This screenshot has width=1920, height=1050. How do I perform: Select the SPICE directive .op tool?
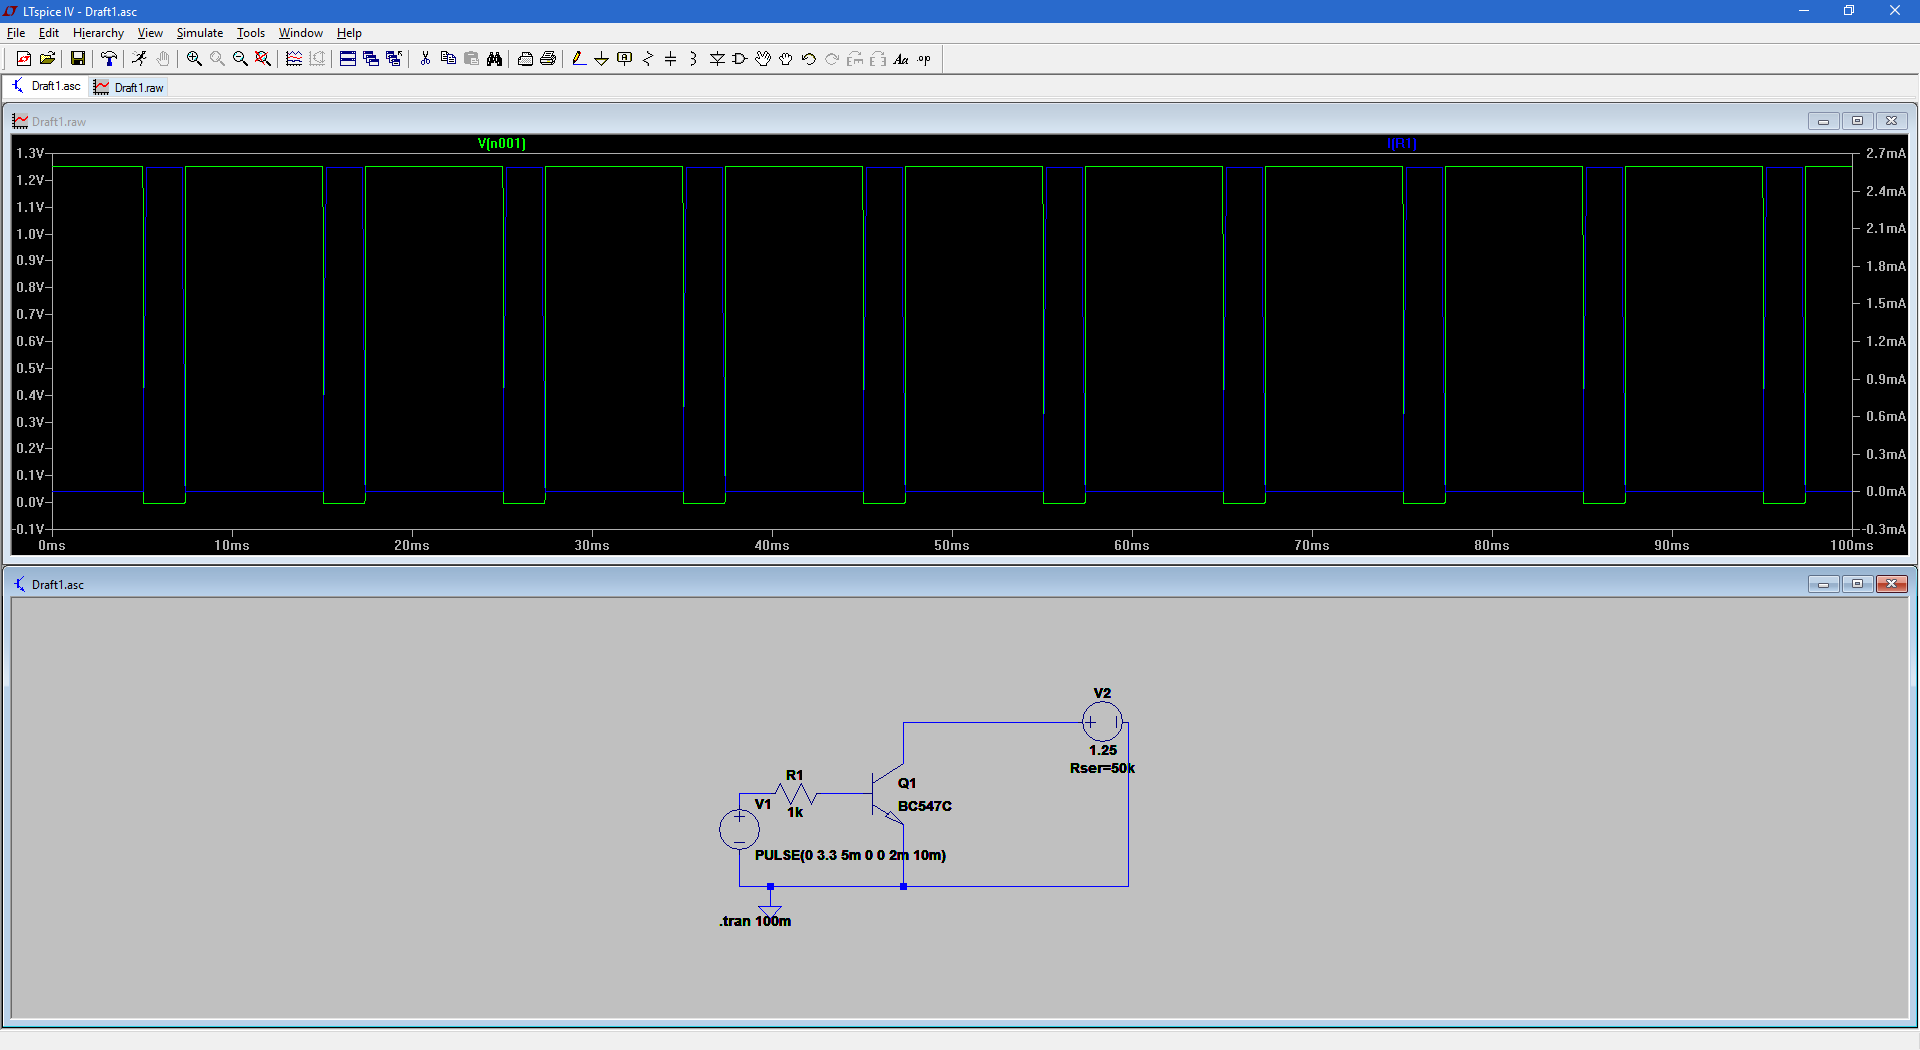[x=924, y=59]
